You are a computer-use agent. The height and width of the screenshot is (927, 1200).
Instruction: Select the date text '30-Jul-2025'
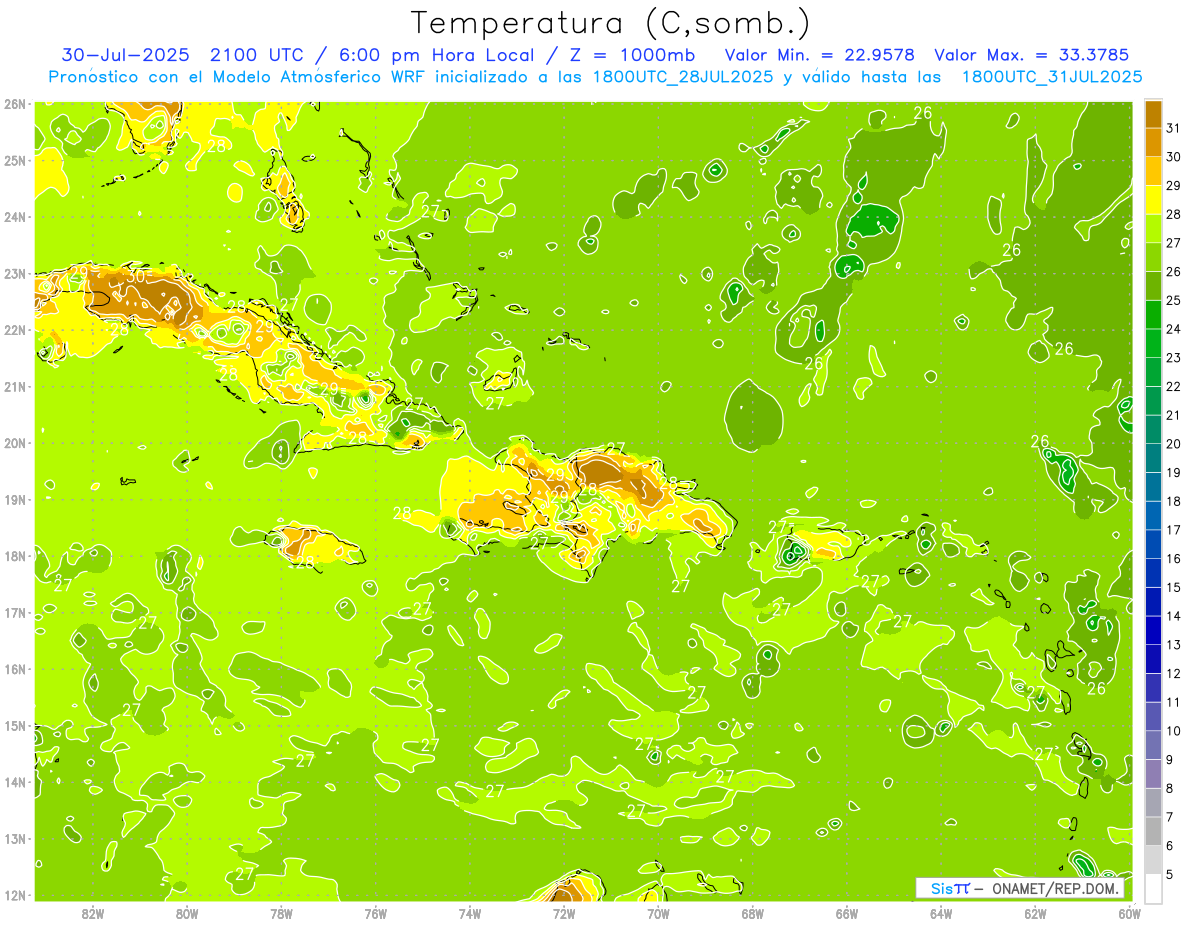[126, 55]
